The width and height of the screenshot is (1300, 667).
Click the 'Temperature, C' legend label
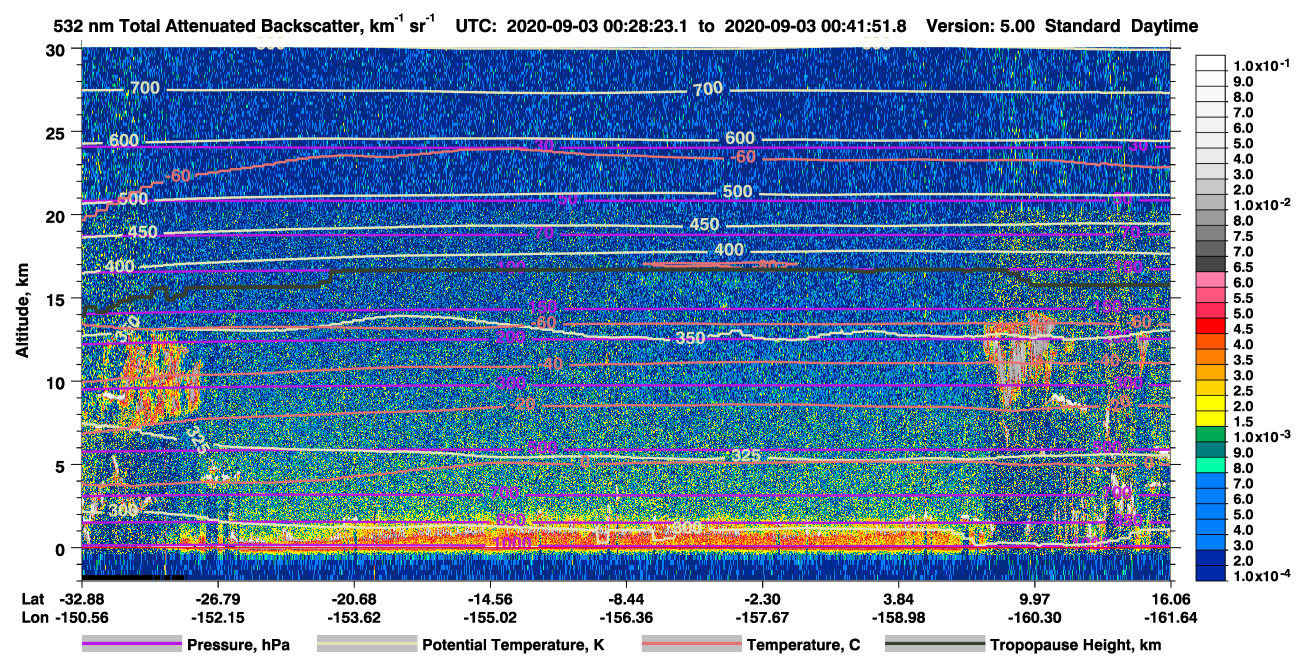click(x=804, y=645)
